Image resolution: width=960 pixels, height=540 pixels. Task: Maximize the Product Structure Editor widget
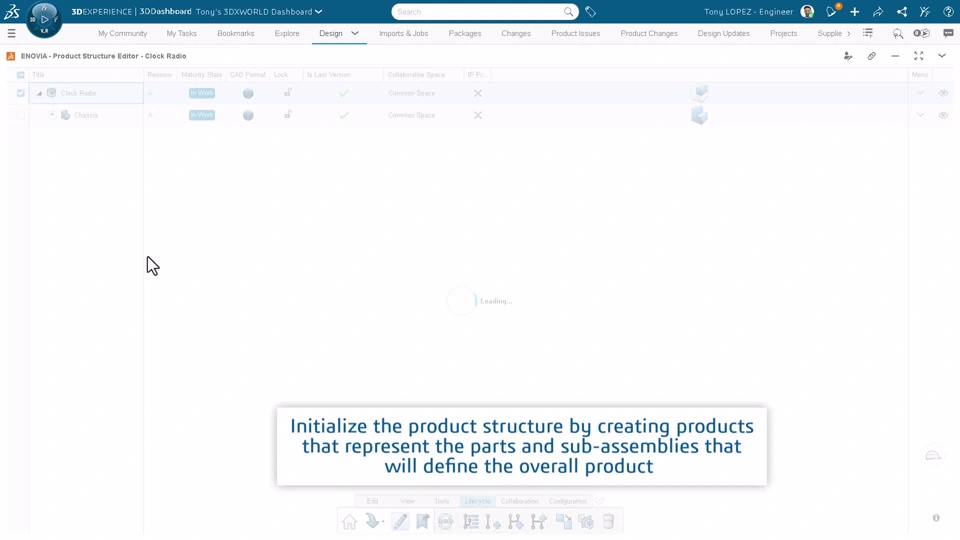[x=918, y=56]
